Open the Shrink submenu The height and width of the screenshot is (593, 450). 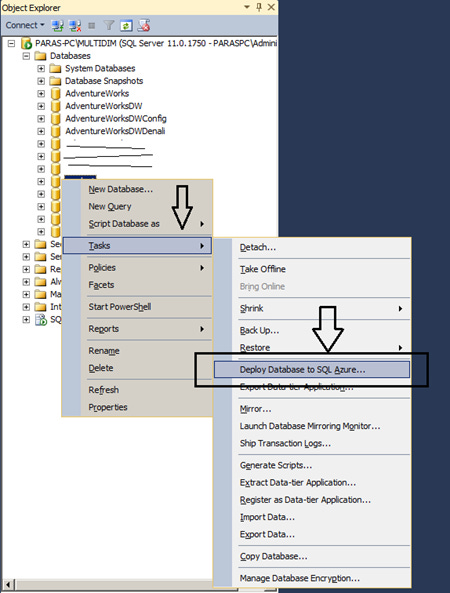312,309
